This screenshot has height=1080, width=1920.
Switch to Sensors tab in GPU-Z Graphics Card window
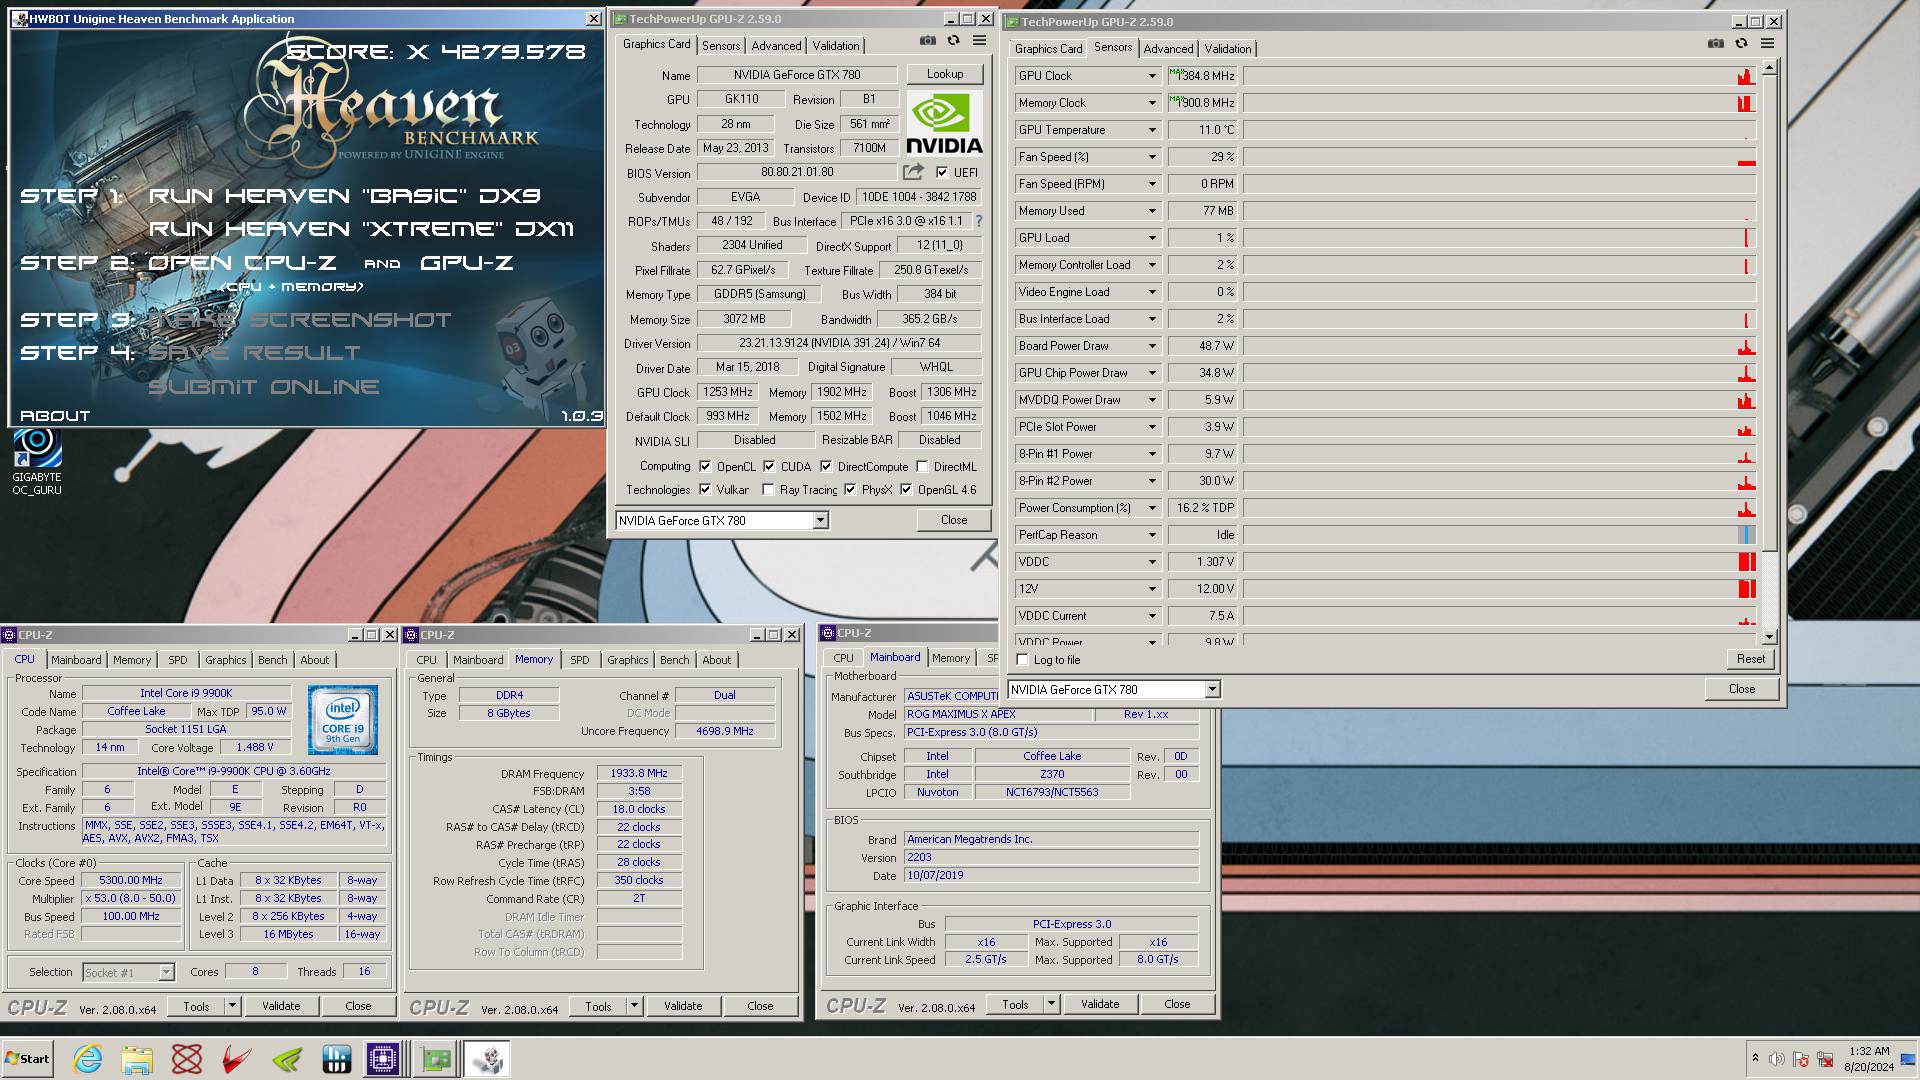(x=721, y=46)
